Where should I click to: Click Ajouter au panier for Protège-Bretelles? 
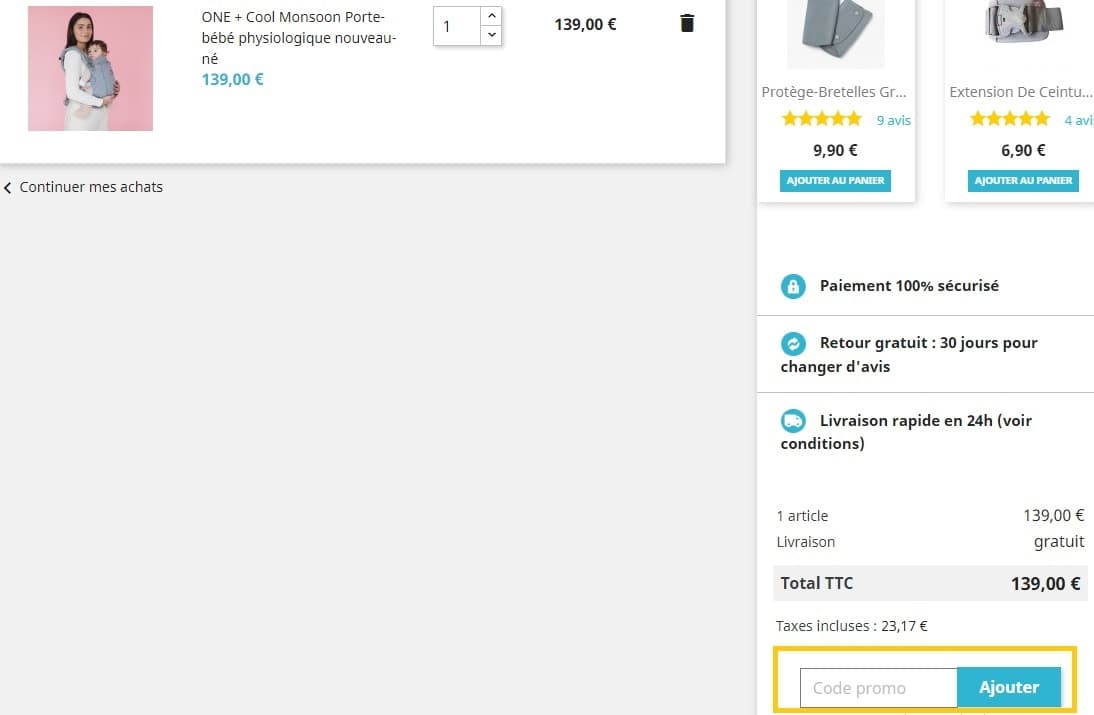[x=835, y=181]
